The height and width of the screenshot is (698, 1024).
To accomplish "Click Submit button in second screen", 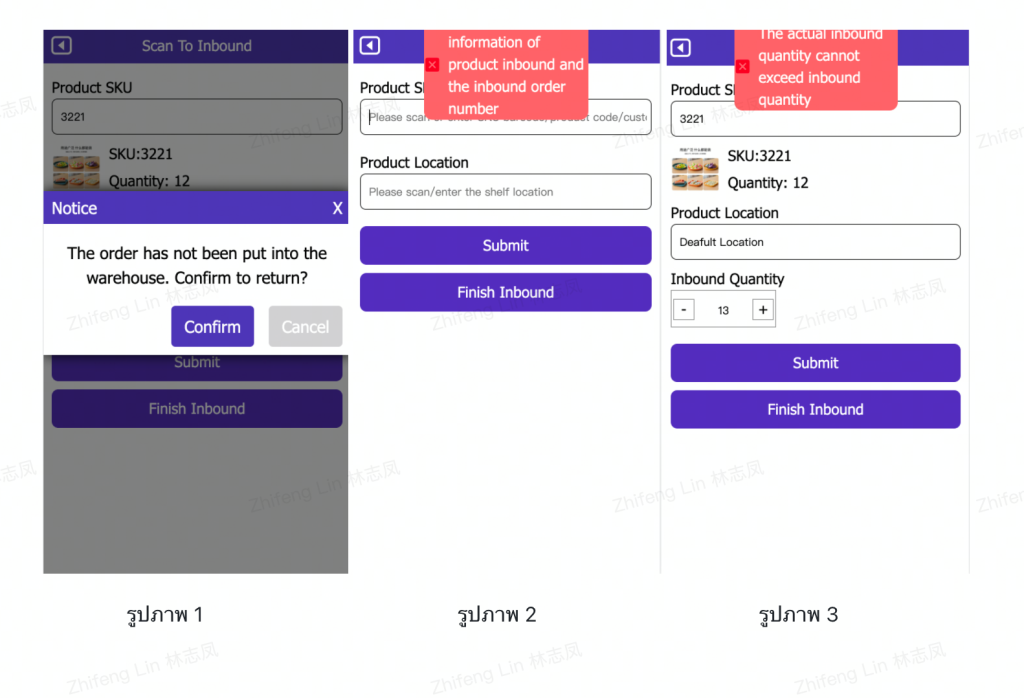I will coord(505,246).
